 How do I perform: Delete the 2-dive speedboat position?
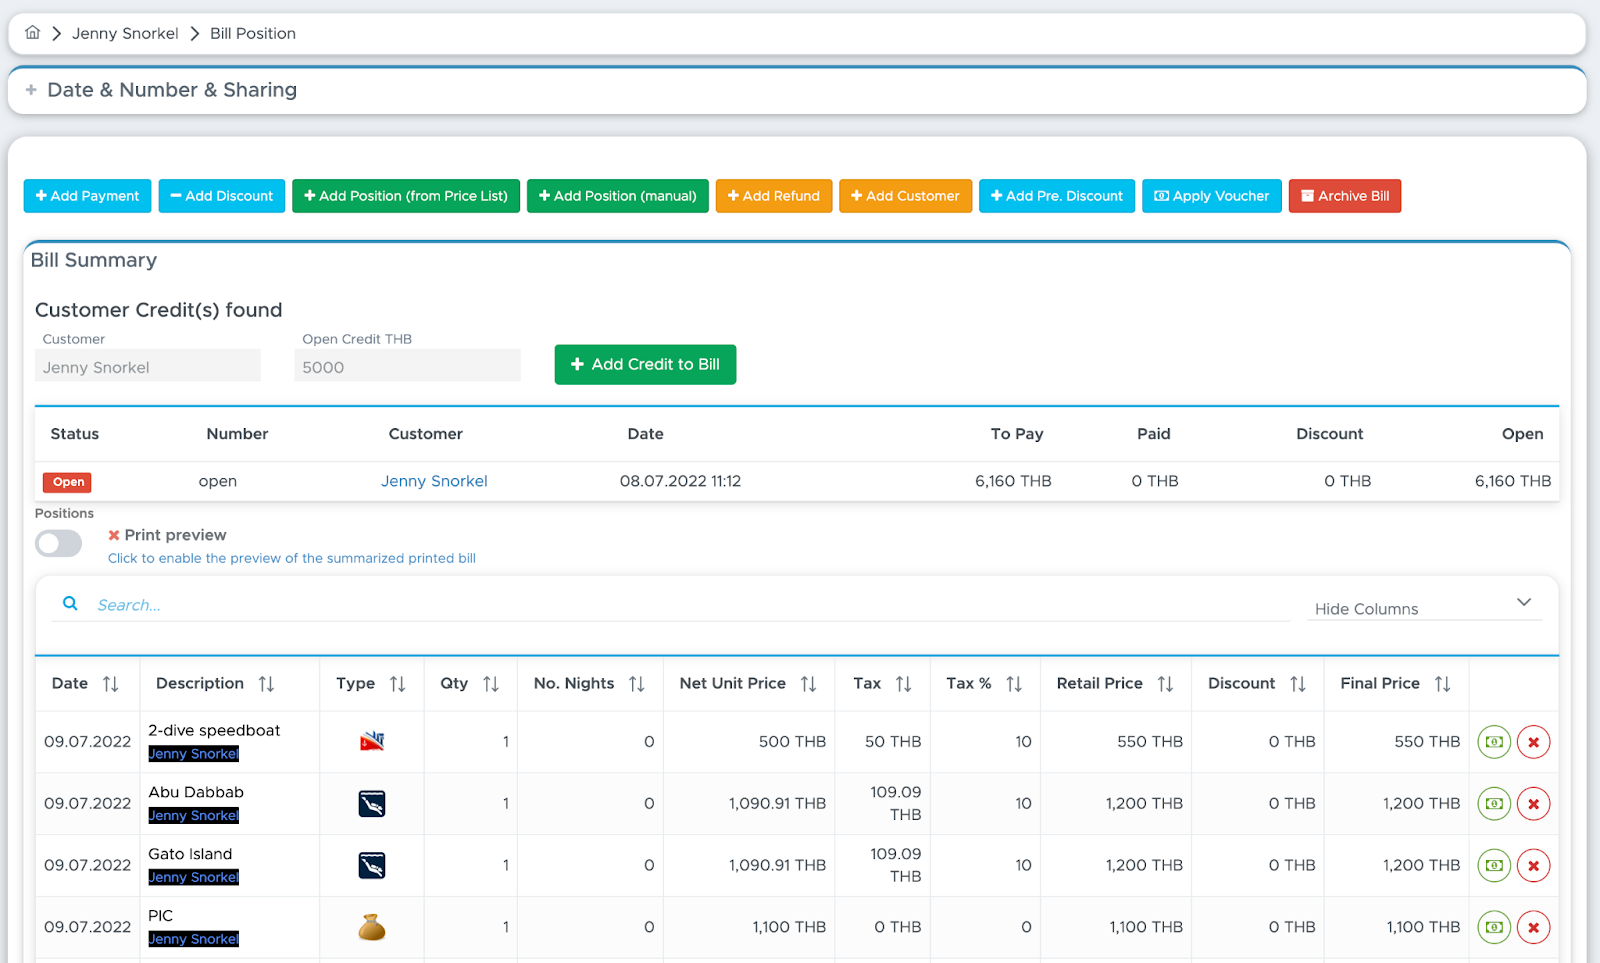(x=1534, y=742)
